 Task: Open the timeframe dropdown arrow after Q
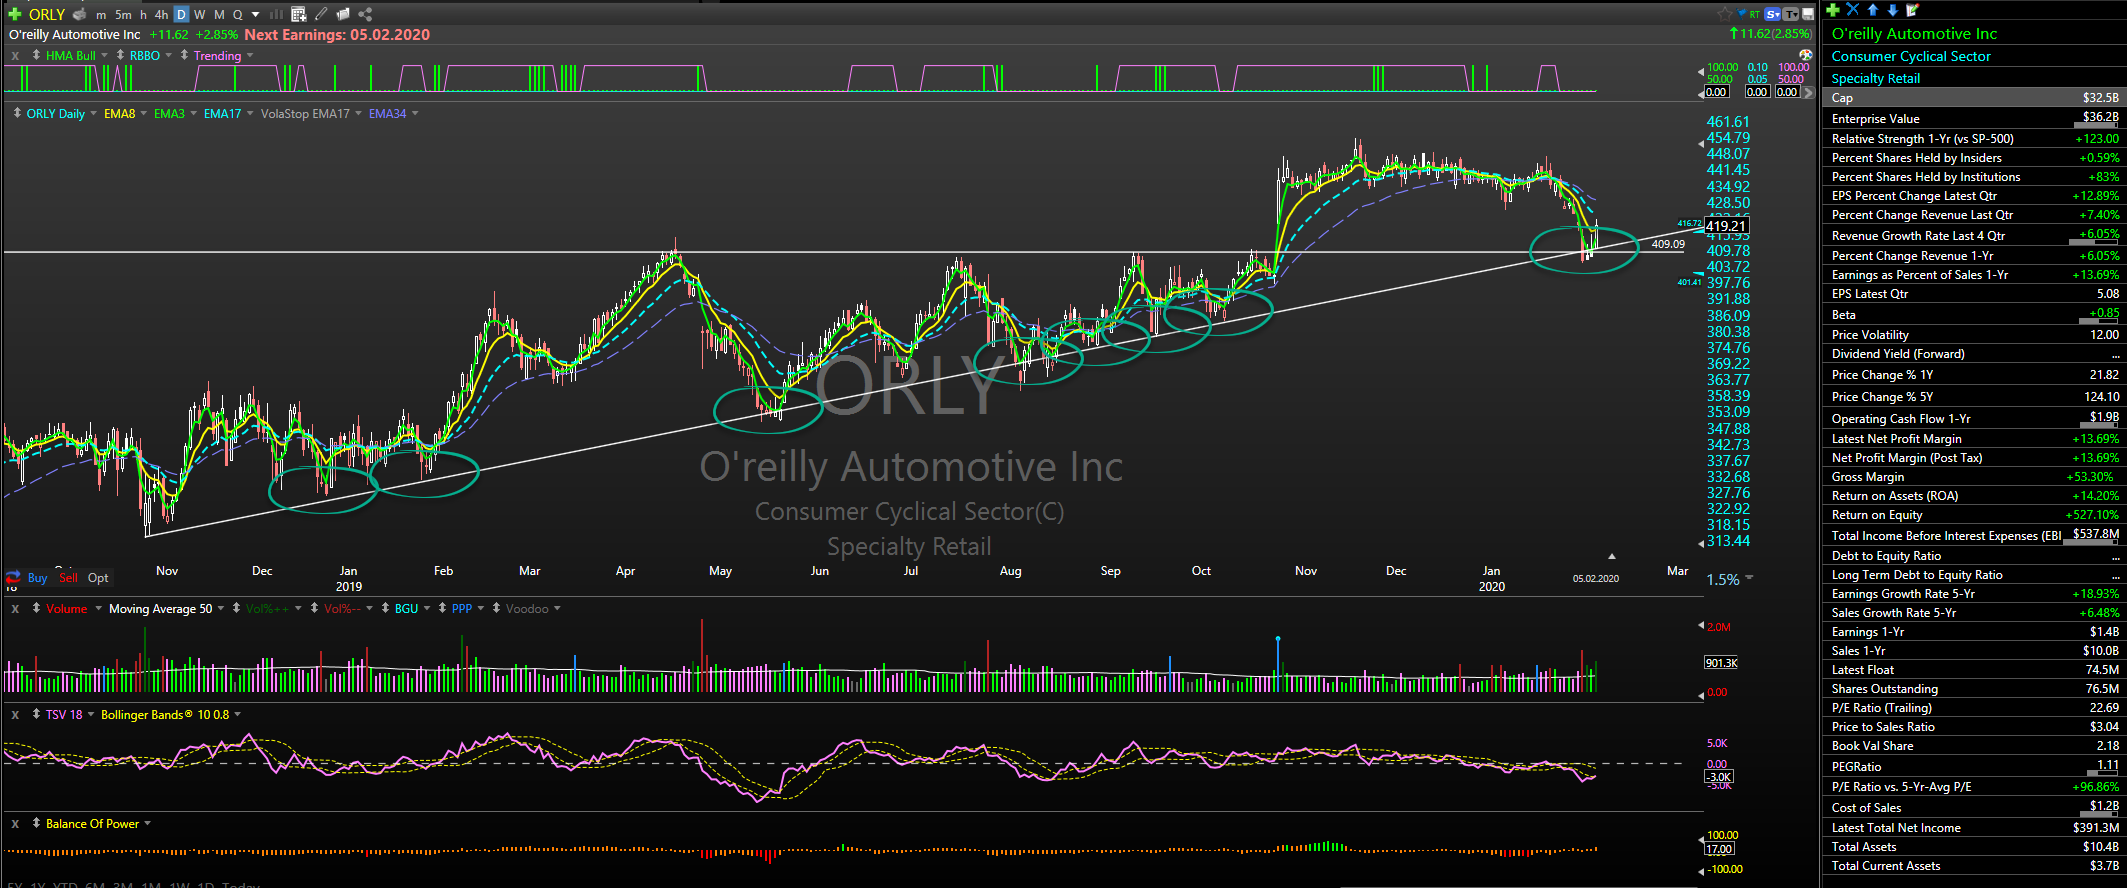(x=256, y=14)
